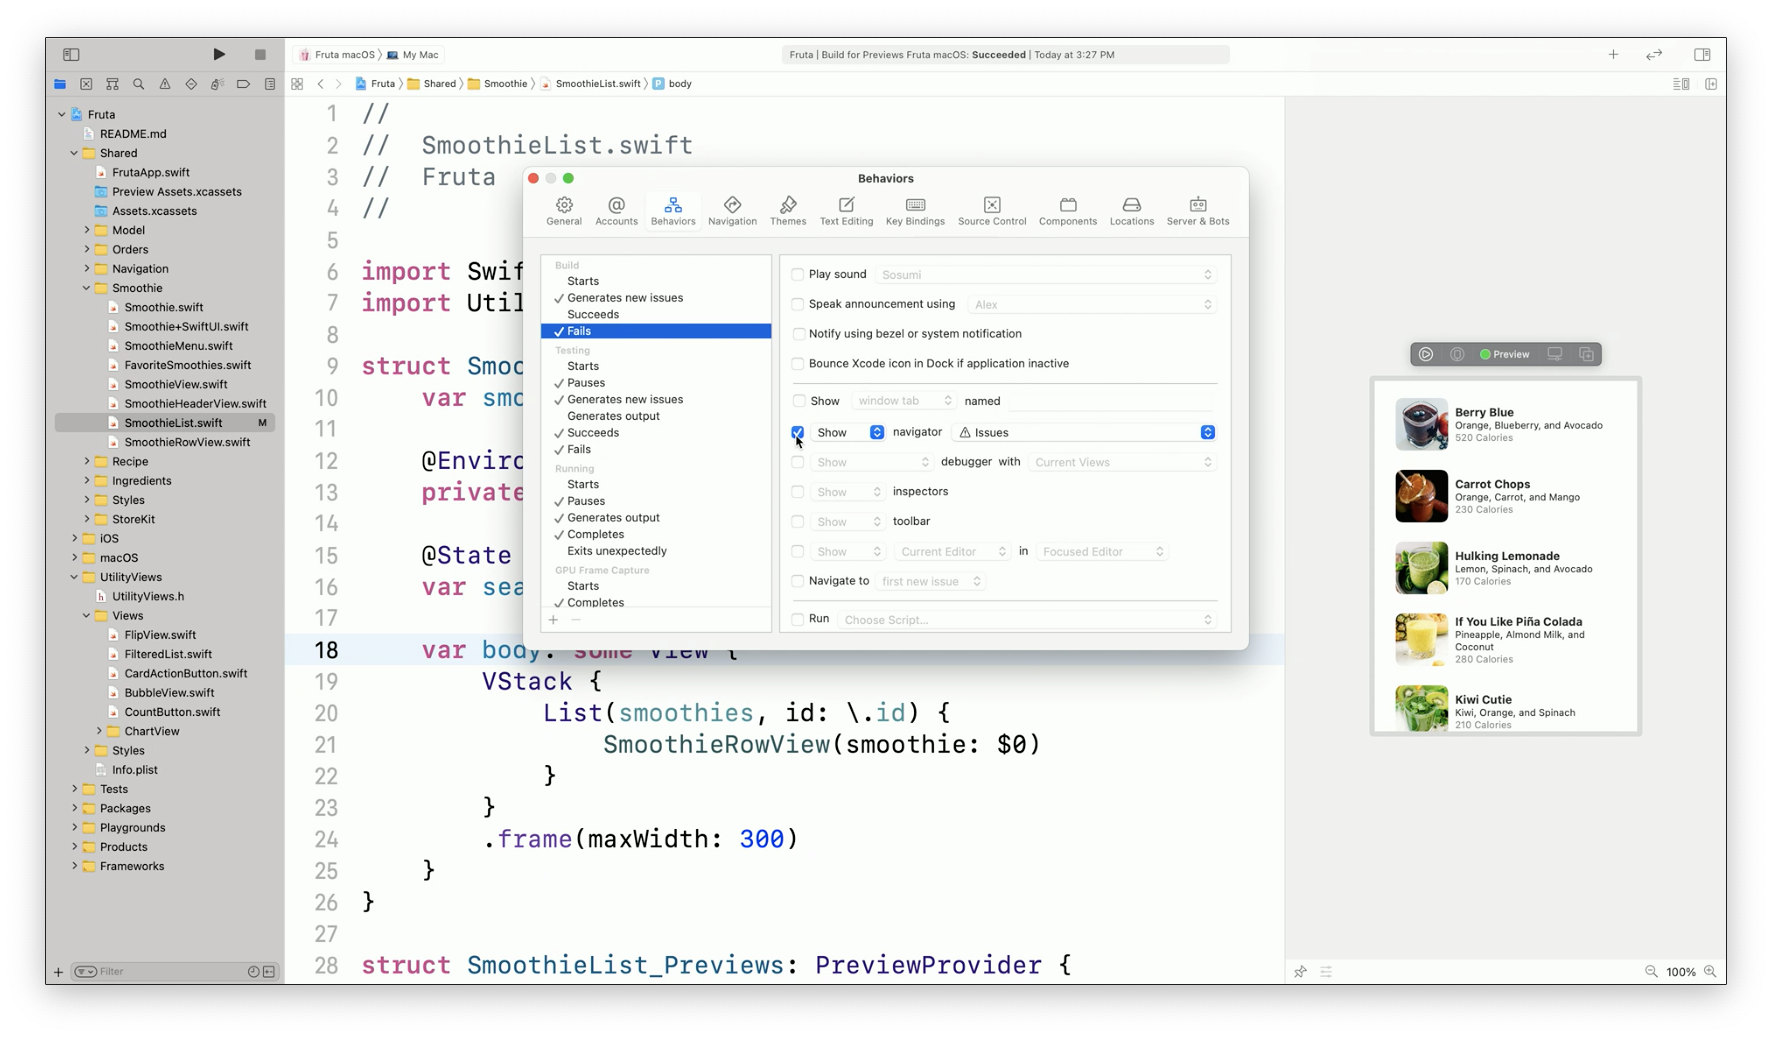Start live preview with canvas play icon
The width and height of the screenshot is (1772, 1038).
point(1426,354)
